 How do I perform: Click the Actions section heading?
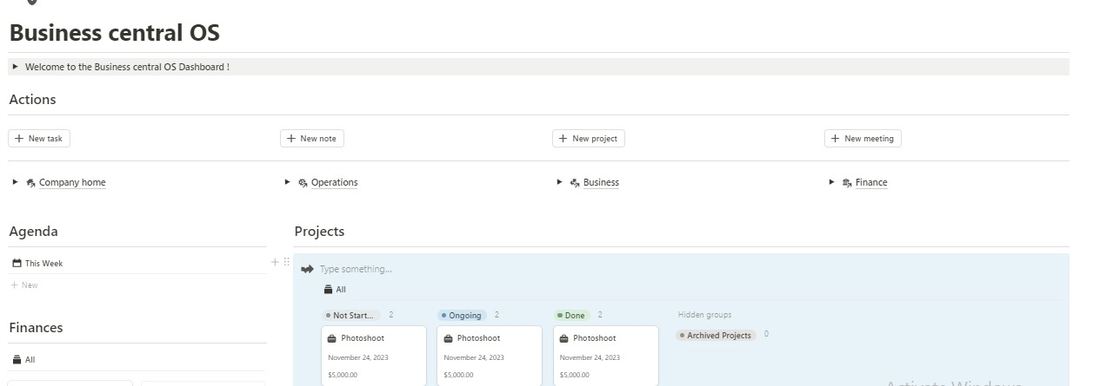(x=32, y=99)
